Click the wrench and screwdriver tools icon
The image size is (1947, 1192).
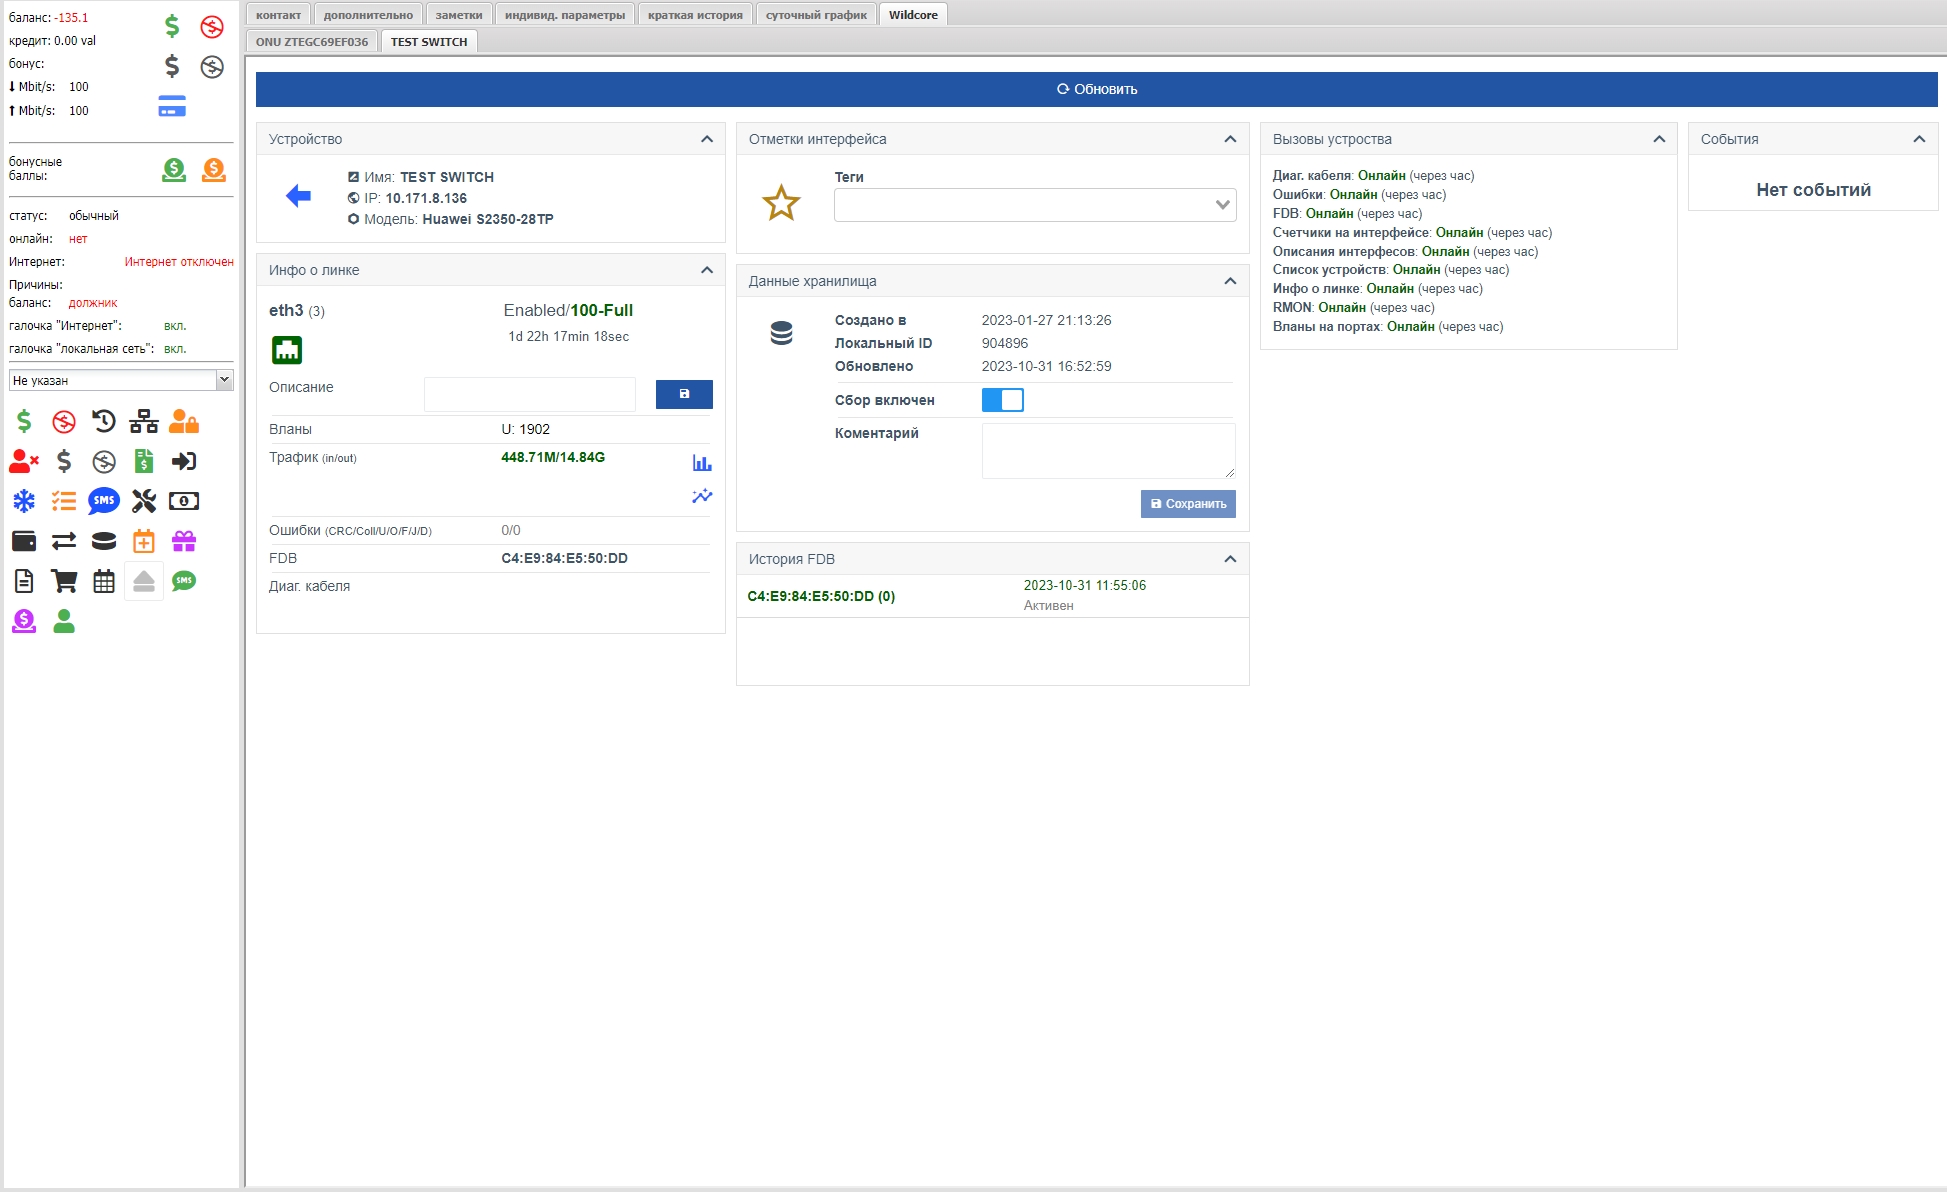tap(144, 501)
